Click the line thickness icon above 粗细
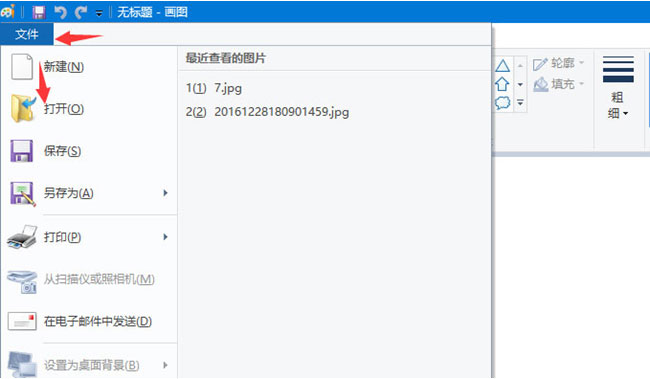The image size is (650, 379). [618, 69]
